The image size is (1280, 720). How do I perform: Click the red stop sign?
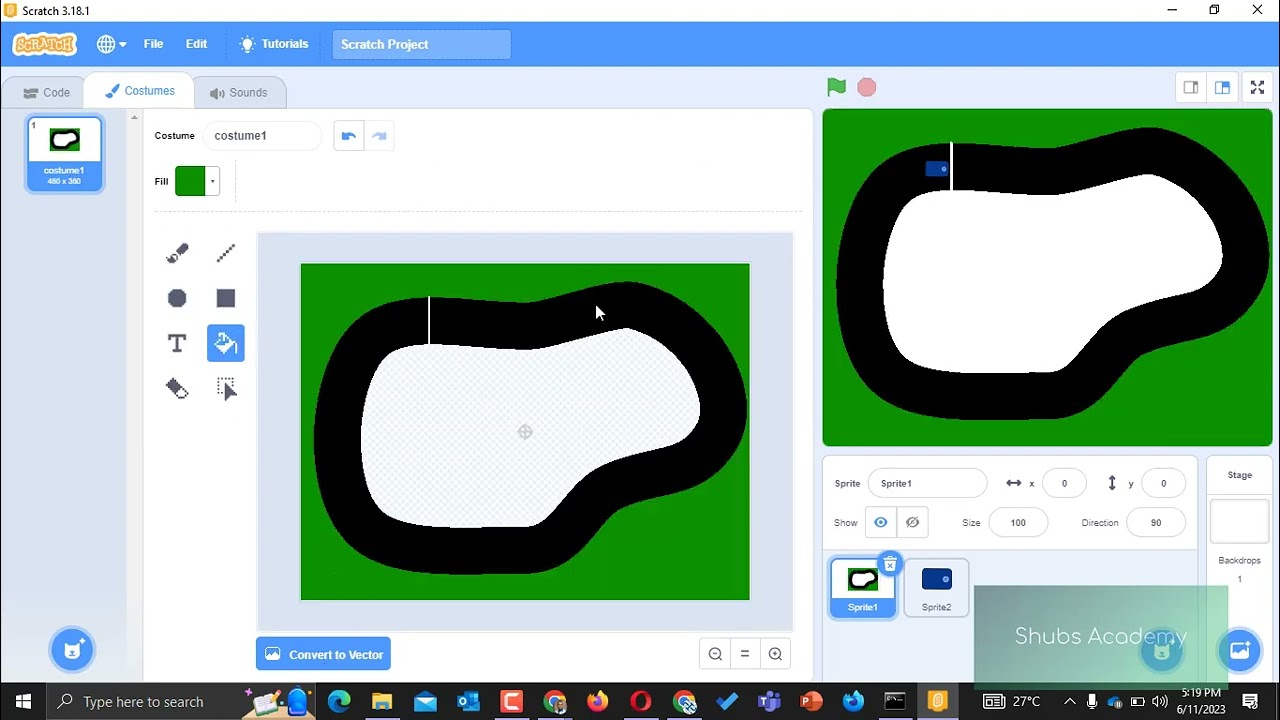(x=867, y=88)
